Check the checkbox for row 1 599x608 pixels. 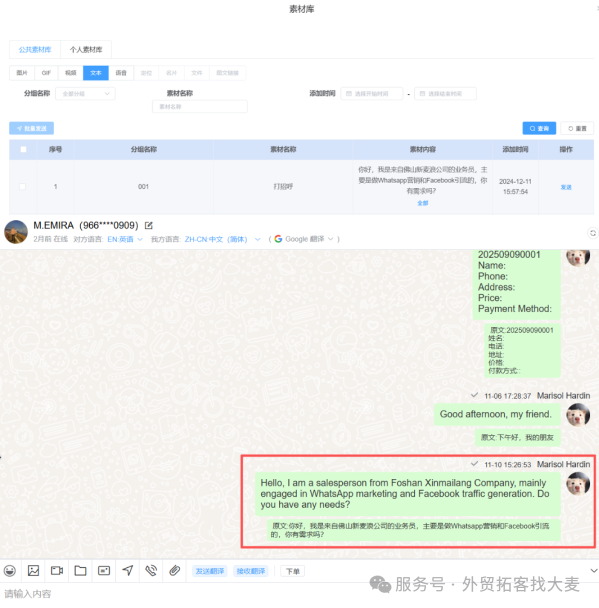pyautogui.click(x=22, y=187)
